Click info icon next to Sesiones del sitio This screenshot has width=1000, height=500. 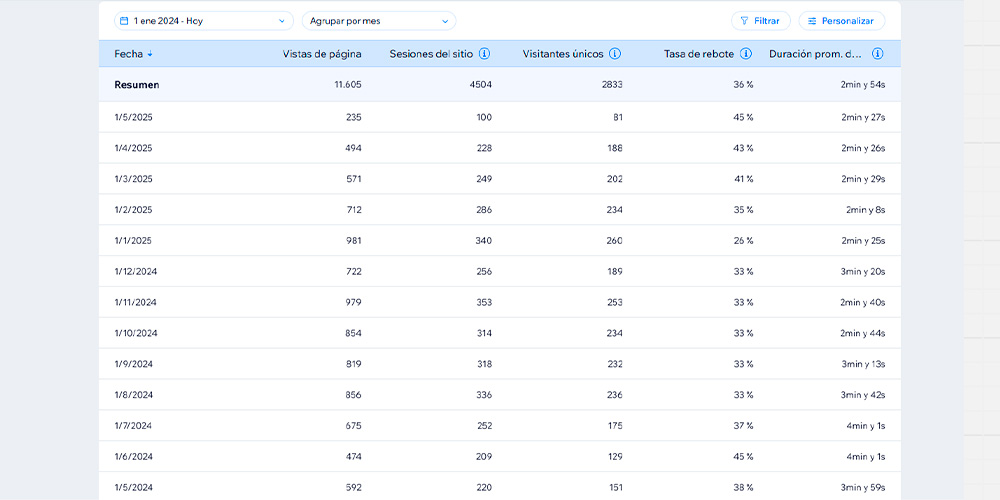(x=485, y=54)
